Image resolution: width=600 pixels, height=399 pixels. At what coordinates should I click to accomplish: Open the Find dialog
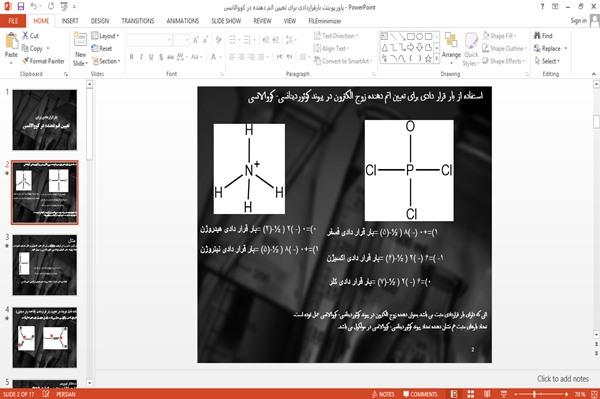[x=543, y=36]
